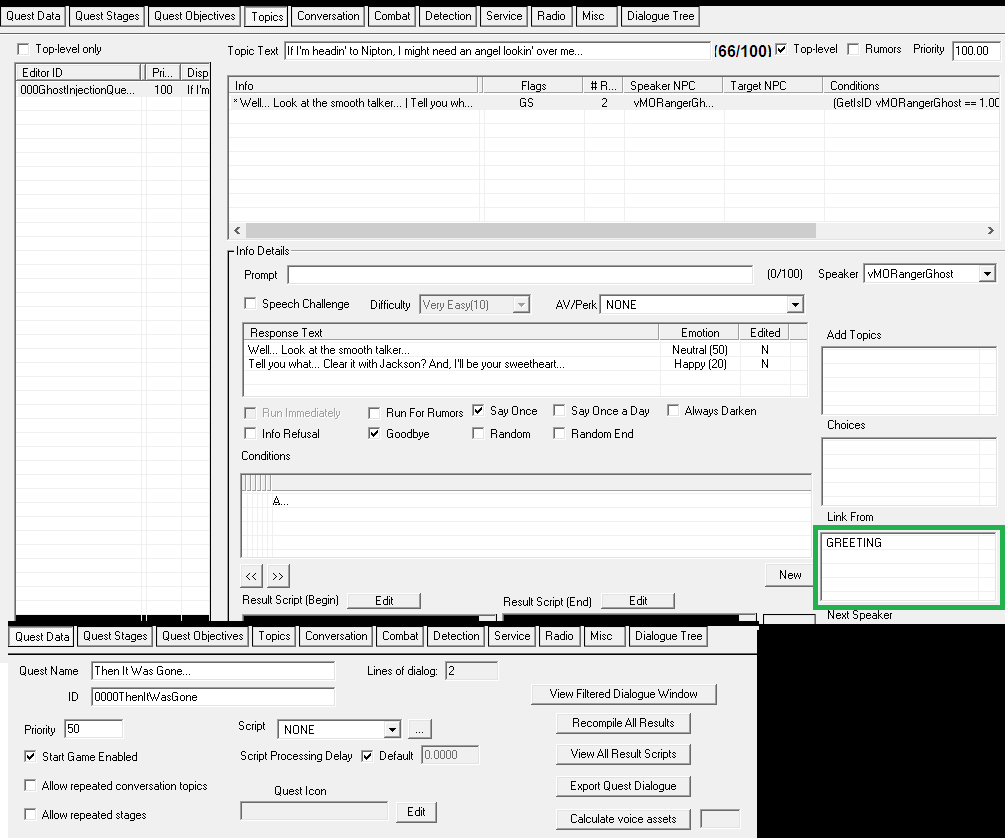The height and width of the screenshot is (838, 1005).
Task: Select topic 000GhostInjectionQue... in list
Action: [113, 90]
